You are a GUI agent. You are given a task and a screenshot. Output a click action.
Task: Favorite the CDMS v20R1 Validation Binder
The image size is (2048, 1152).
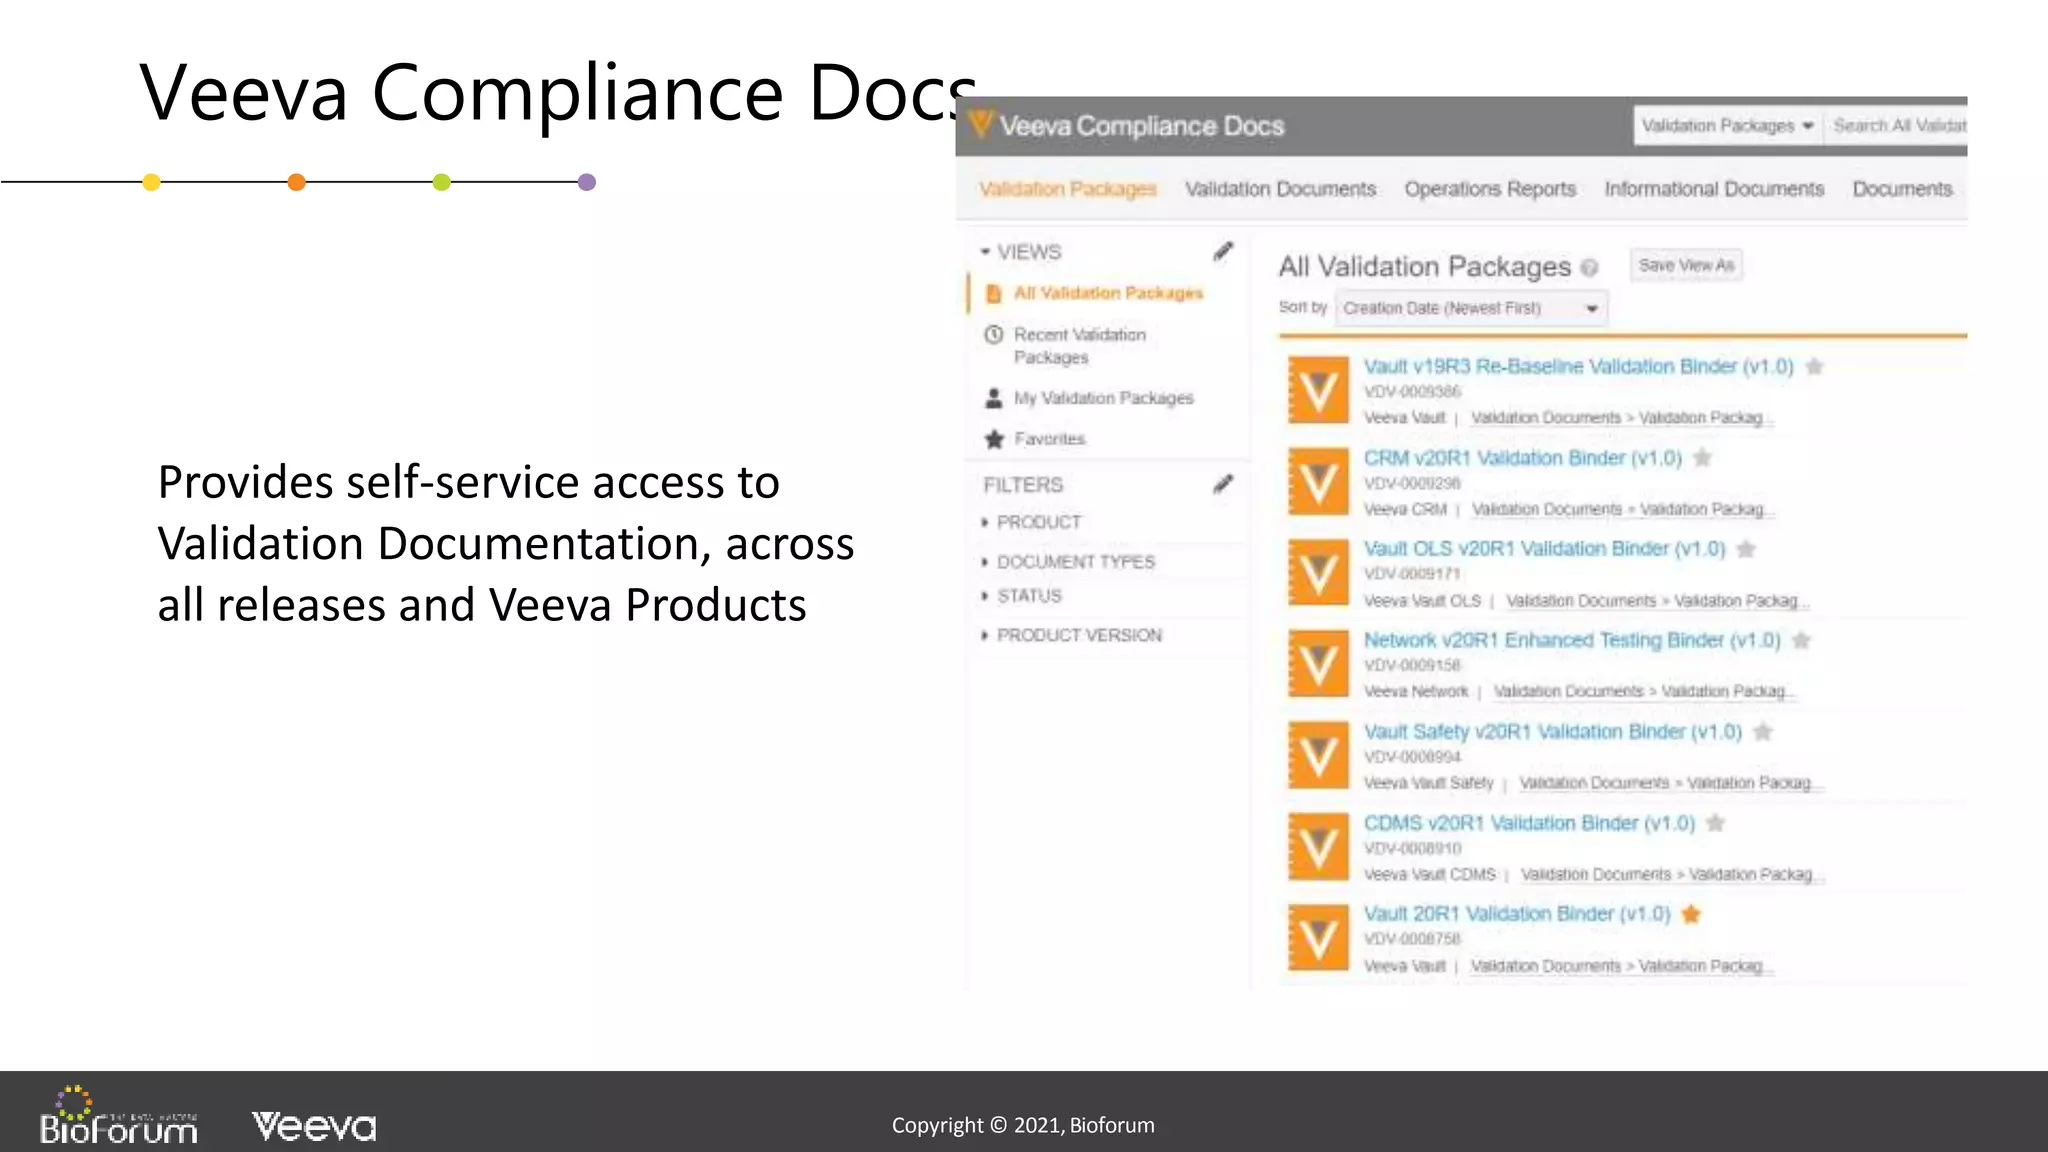1716,823
